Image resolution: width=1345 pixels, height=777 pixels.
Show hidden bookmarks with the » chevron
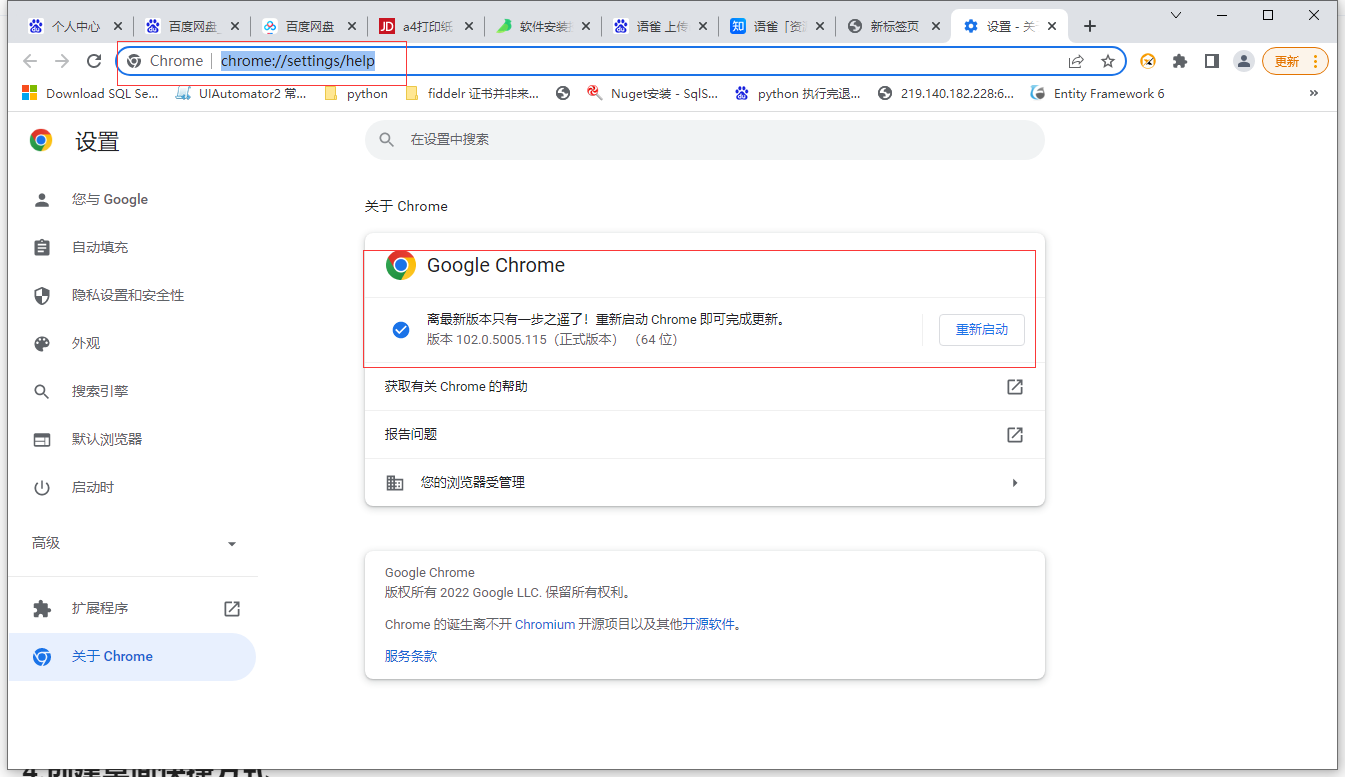click(1314, 93)
